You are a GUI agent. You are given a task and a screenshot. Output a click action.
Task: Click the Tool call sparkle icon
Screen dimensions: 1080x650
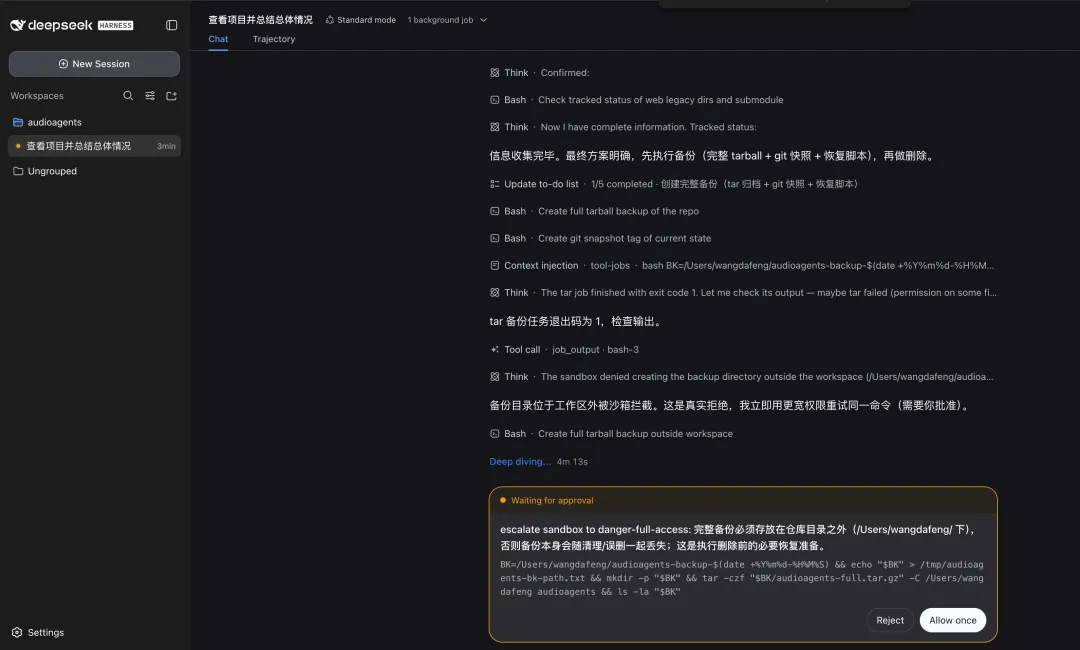click(495, 350)
